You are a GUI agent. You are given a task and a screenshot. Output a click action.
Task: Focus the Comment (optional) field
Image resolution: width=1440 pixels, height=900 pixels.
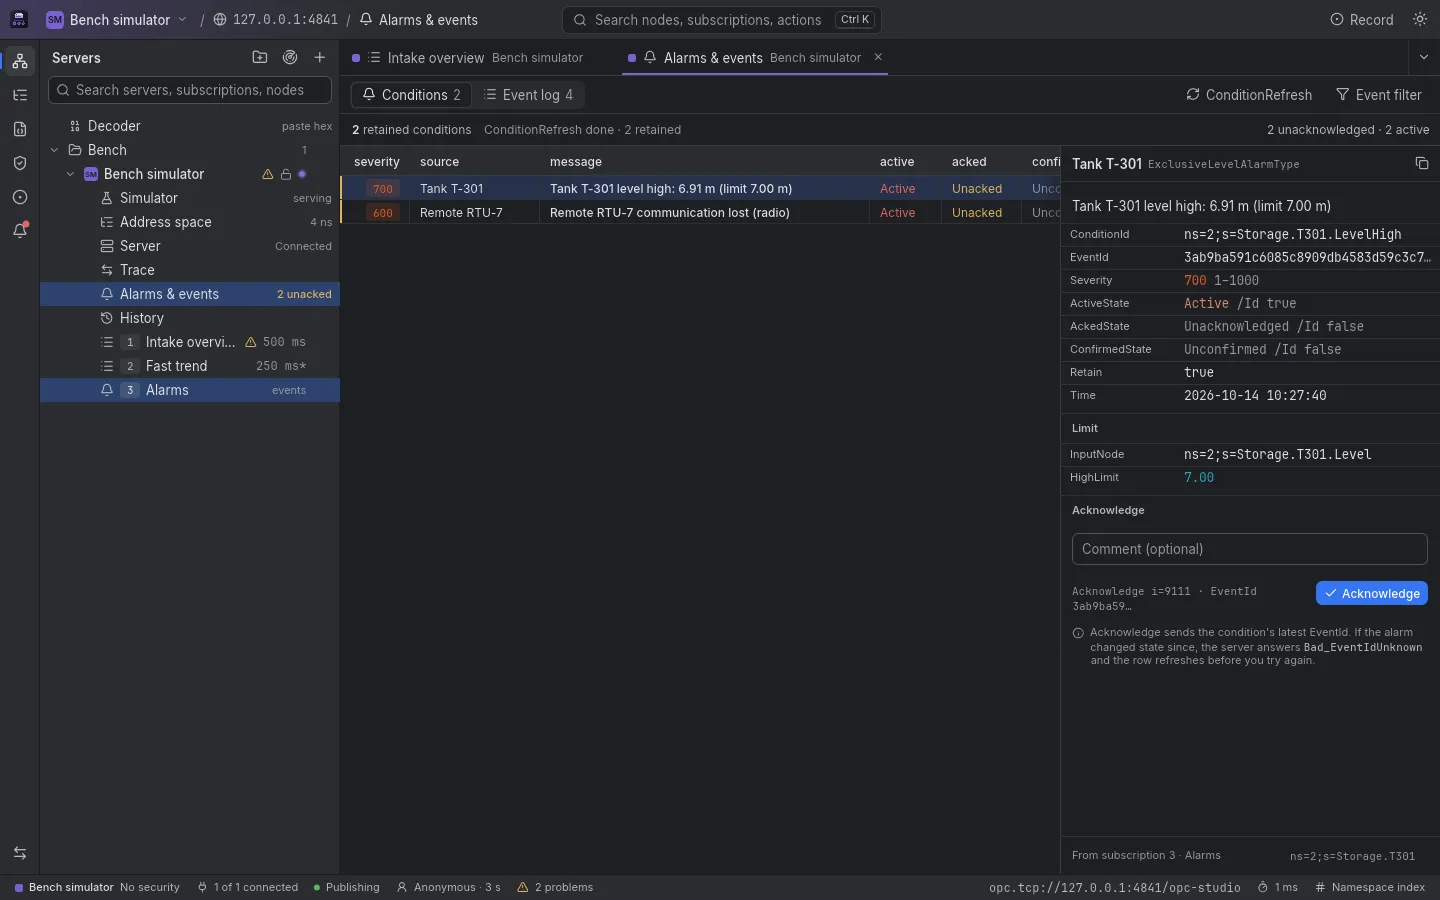pyautogui.click(x=1249, y=549)
